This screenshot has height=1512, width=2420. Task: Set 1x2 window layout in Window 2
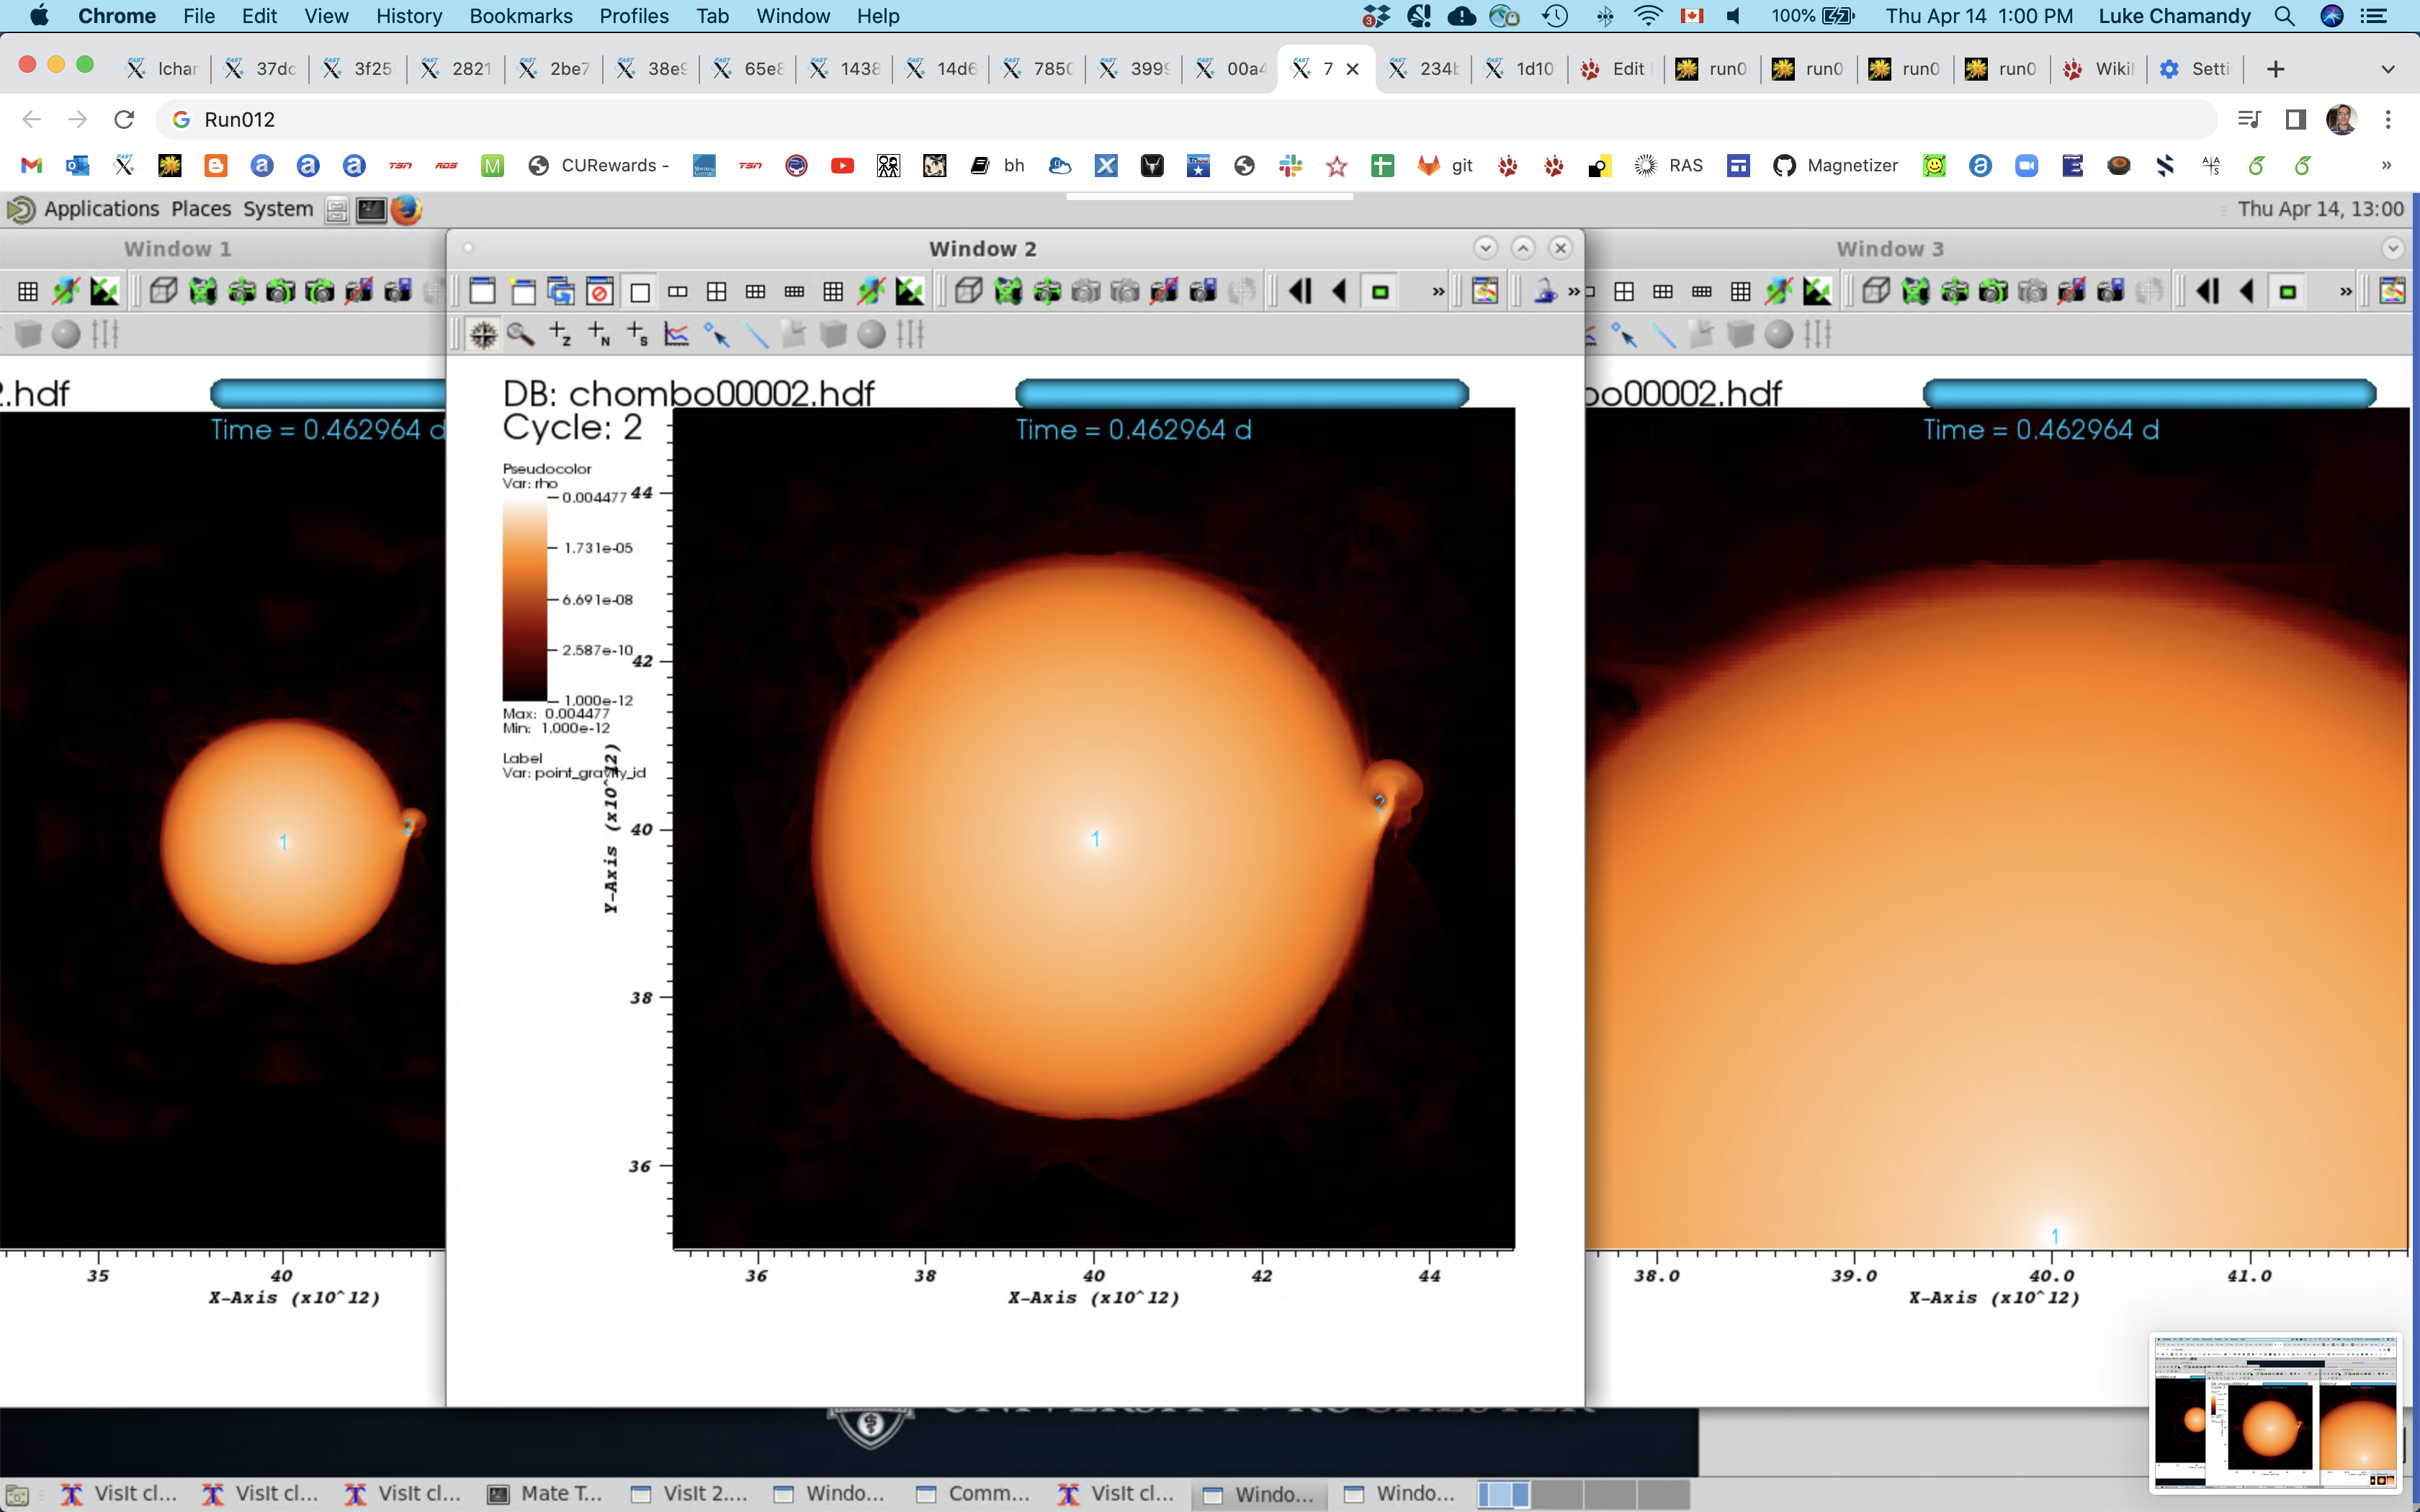(678, 292)
